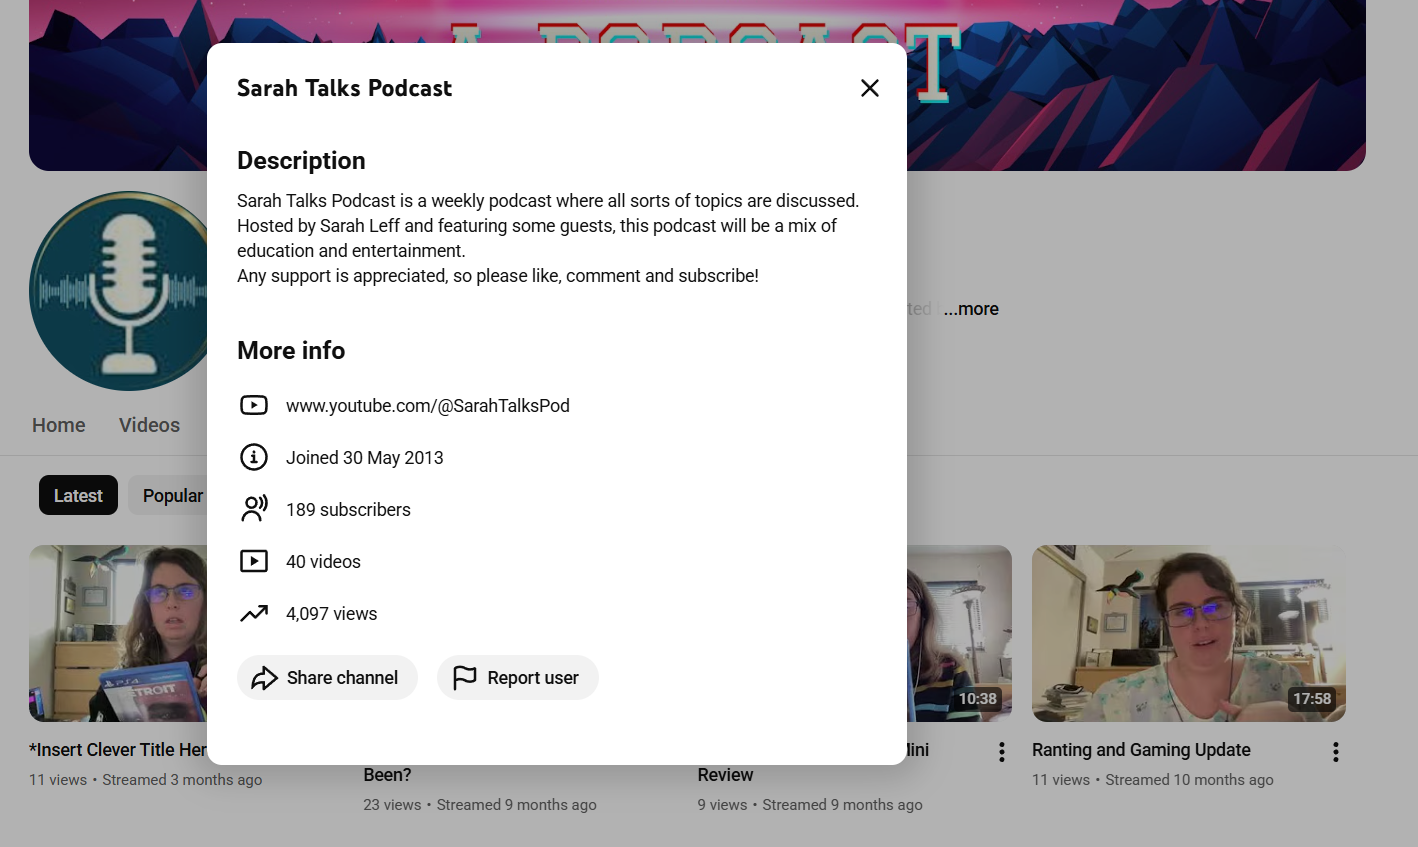The image size is (1418, 847).
Task: Click the subscribers people icon
Action: [254, 509]
